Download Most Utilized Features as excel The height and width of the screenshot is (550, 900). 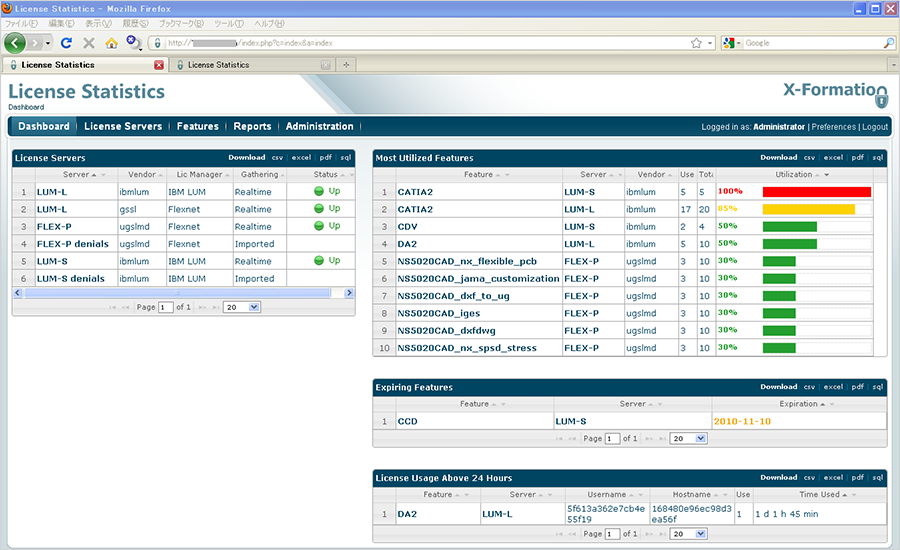click(x=833, y=157)
